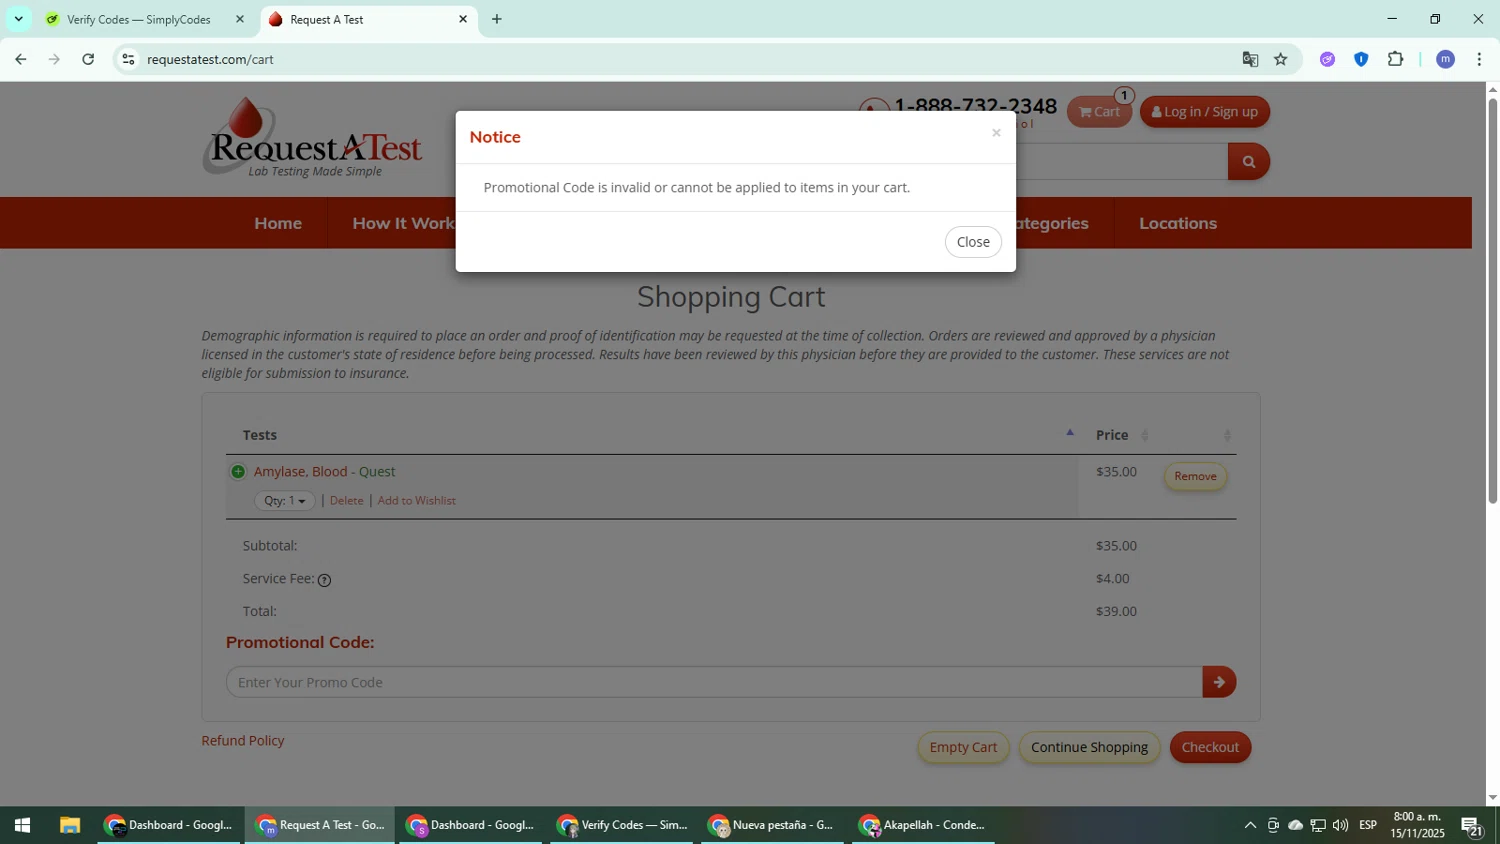Click the blue shield extension icon

pyautogui.click(x=1361, y=59)
